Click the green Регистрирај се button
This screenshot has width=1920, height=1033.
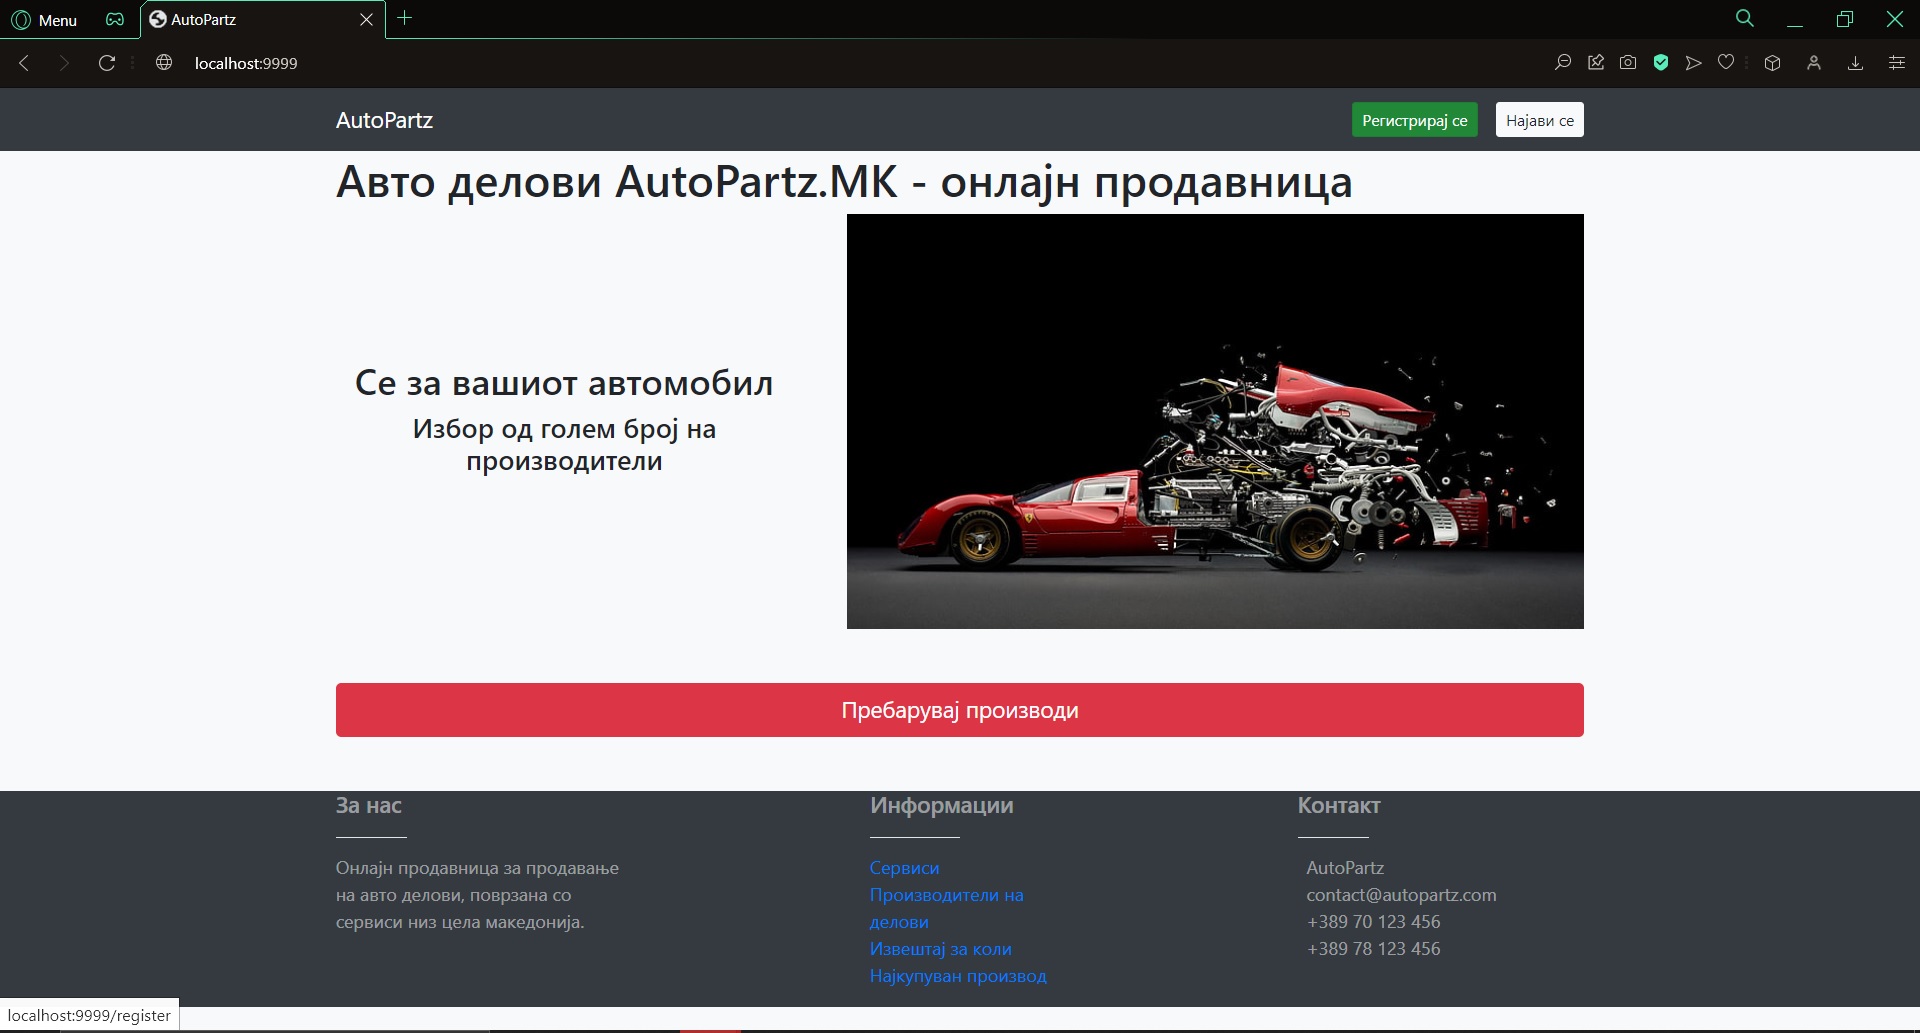tap(1414, 120)
